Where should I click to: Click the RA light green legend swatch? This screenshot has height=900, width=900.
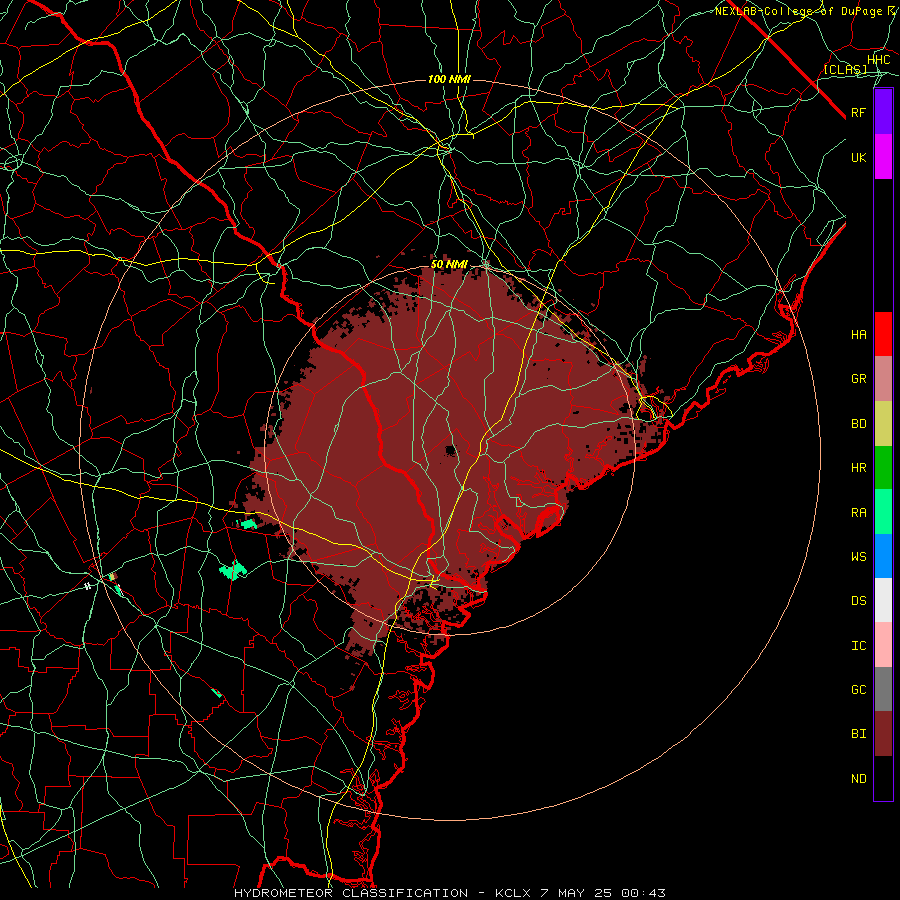point(883,512)
